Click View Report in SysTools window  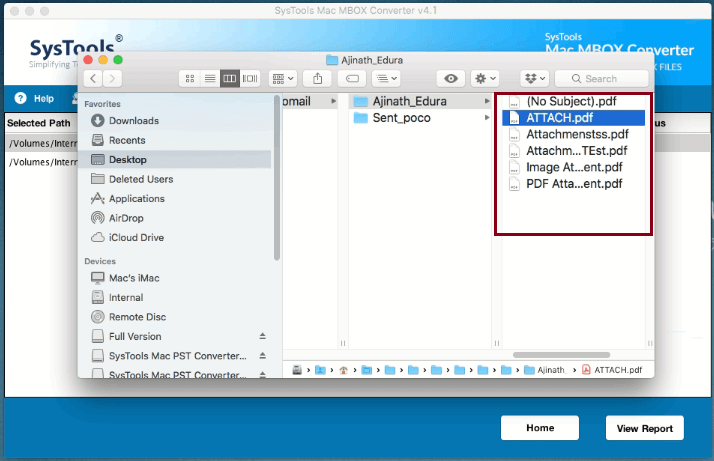644,428
